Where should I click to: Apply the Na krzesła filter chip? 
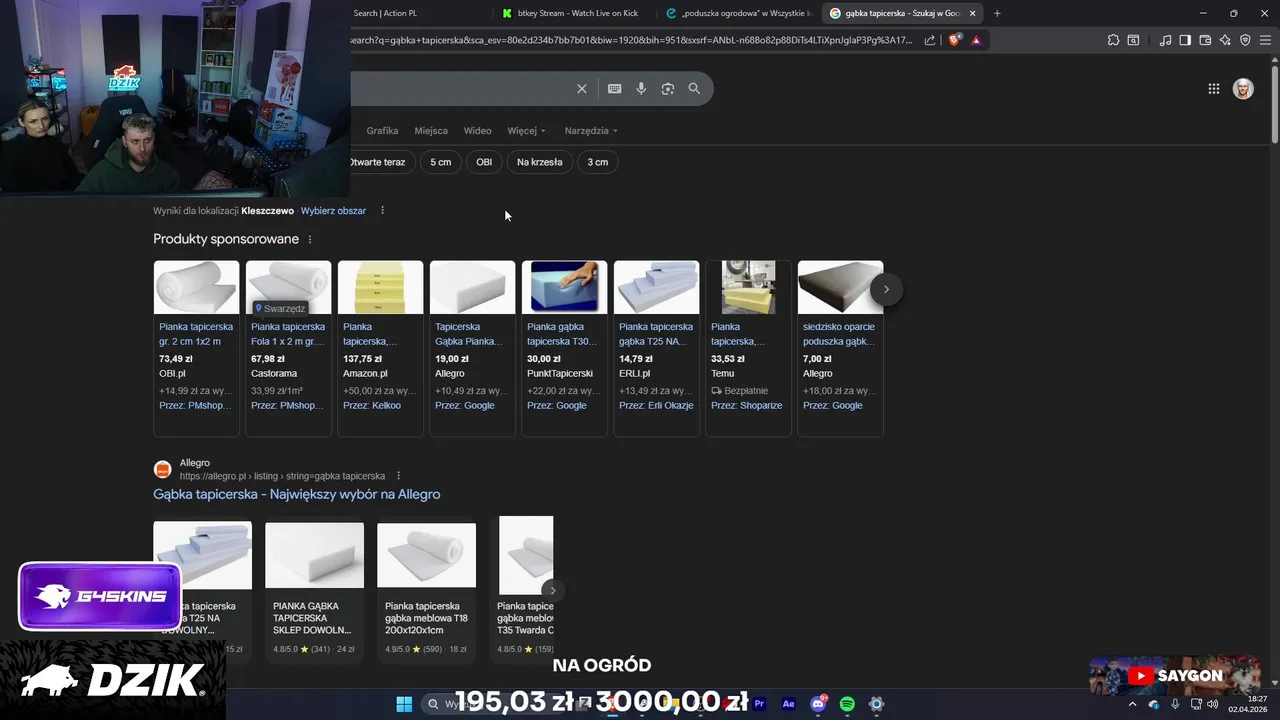540,162
